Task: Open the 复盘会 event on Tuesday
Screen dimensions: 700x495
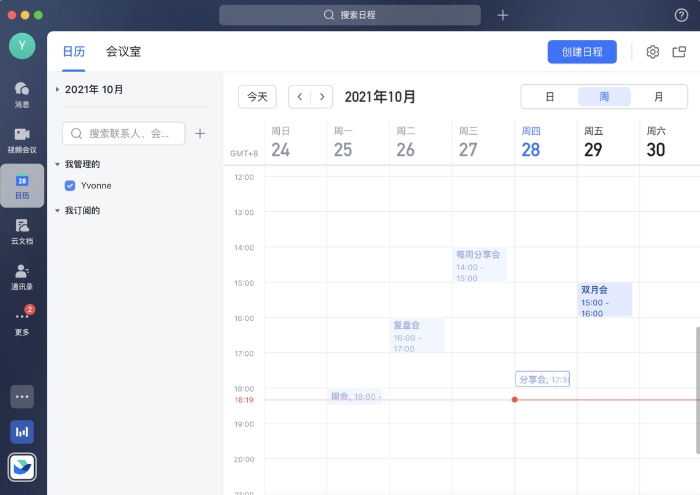Action: point(417,335)
